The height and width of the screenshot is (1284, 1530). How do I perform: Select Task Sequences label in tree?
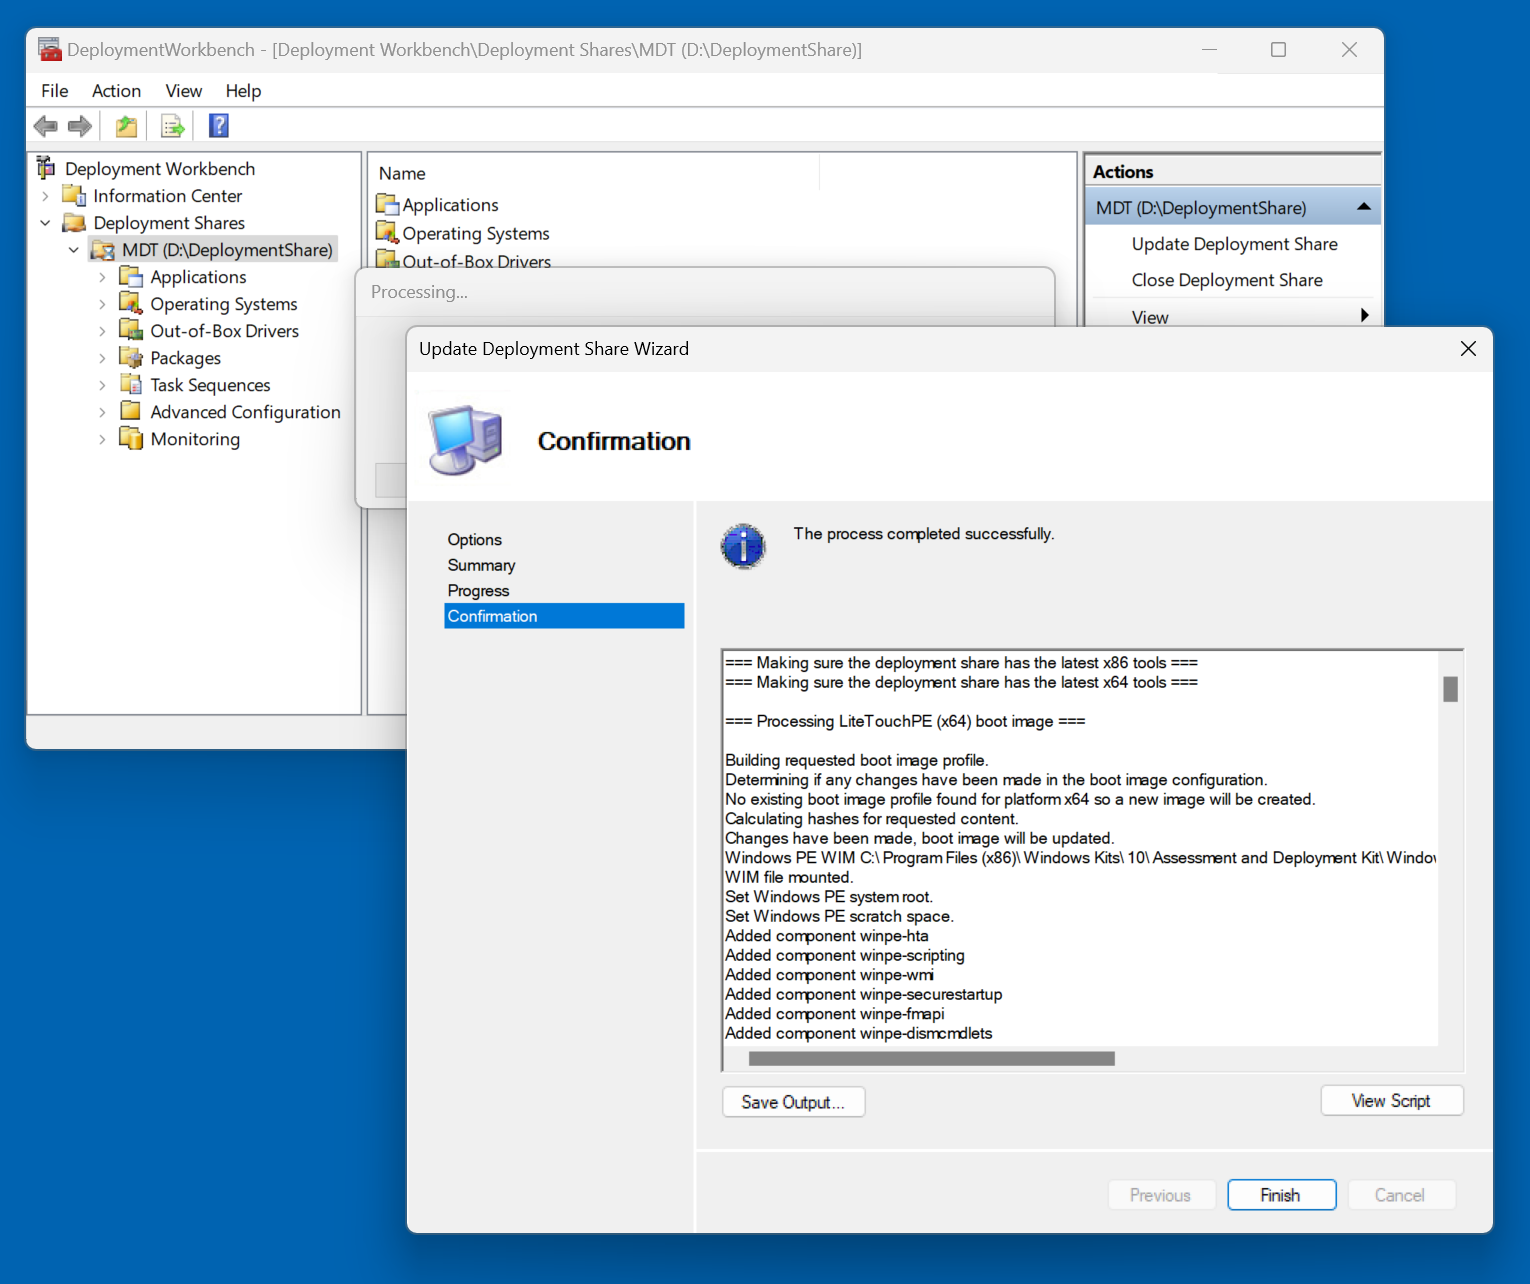(210, 385)
